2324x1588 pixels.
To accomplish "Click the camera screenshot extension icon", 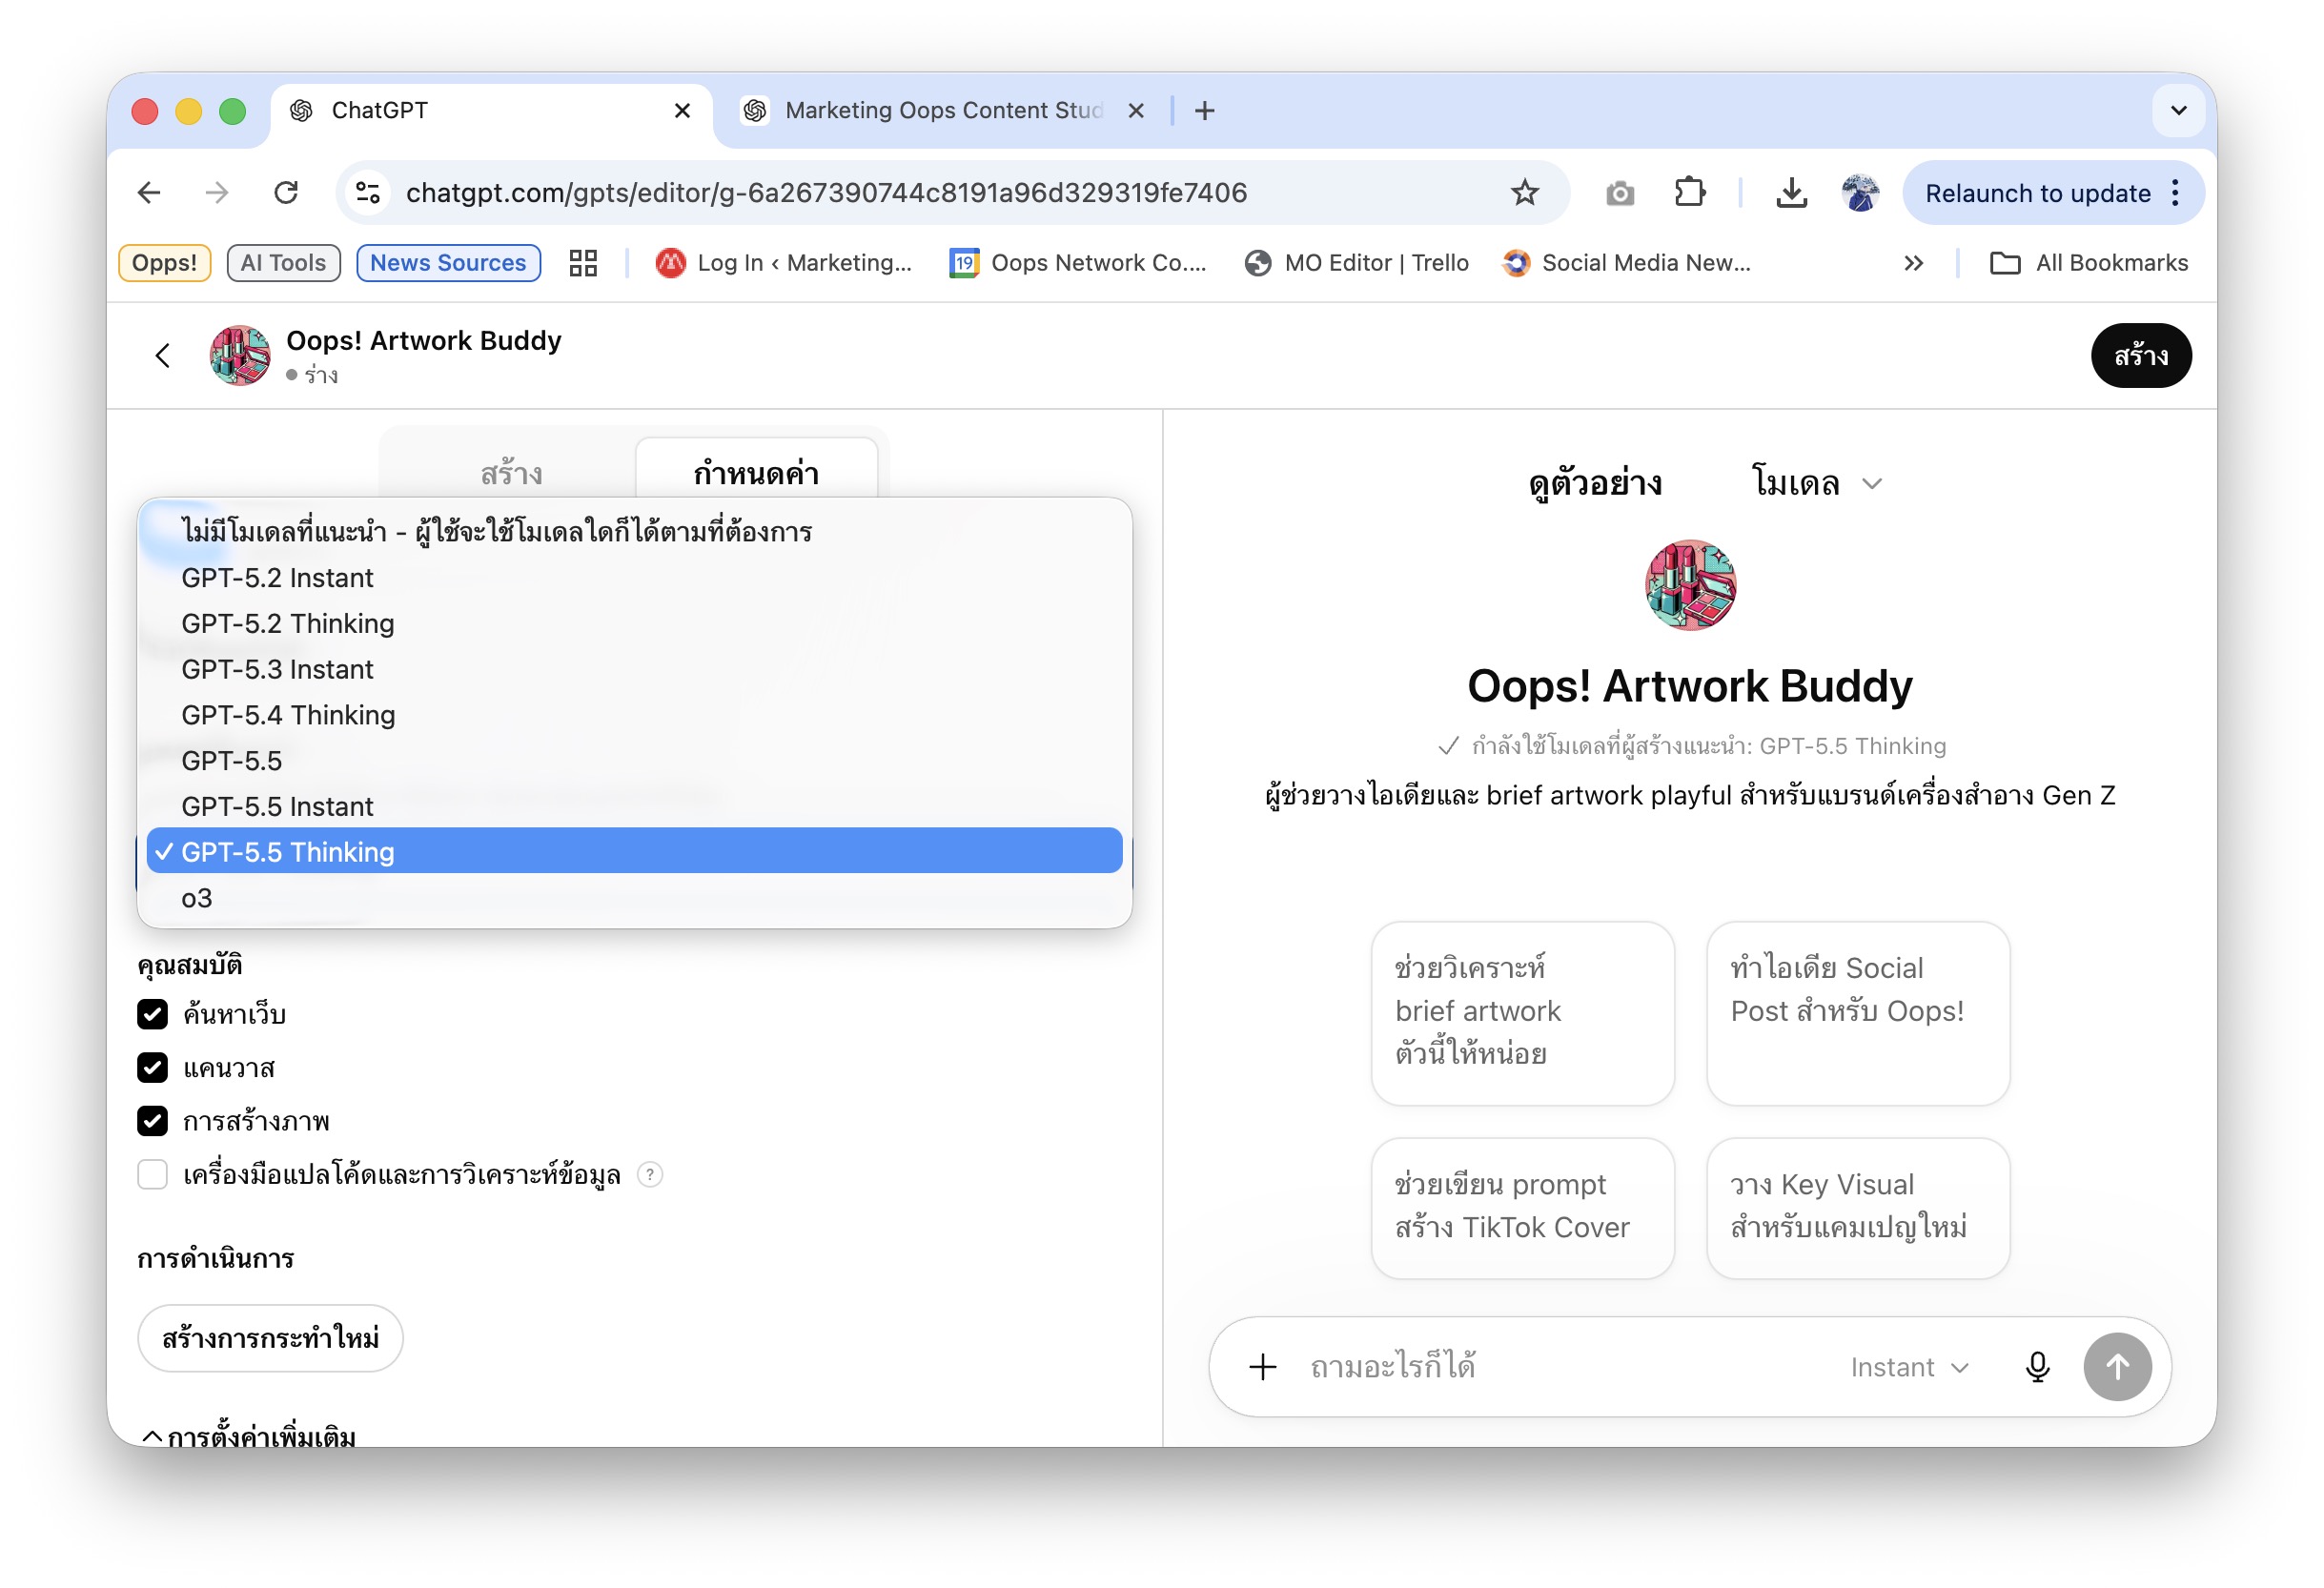I will [x=1620, y=193].
